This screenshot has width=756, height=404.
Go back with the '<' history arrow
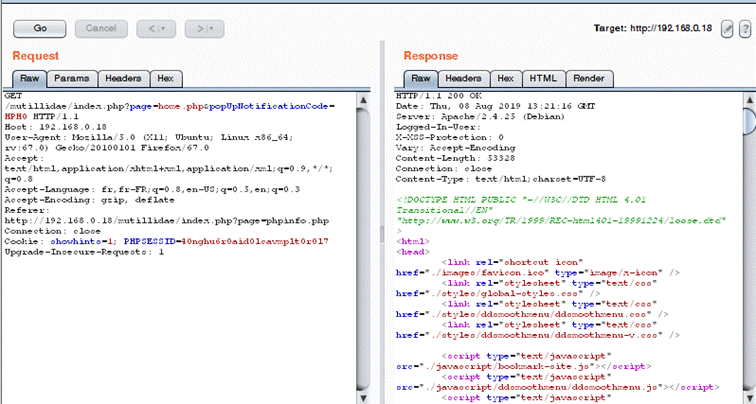[x=152, y=28]
